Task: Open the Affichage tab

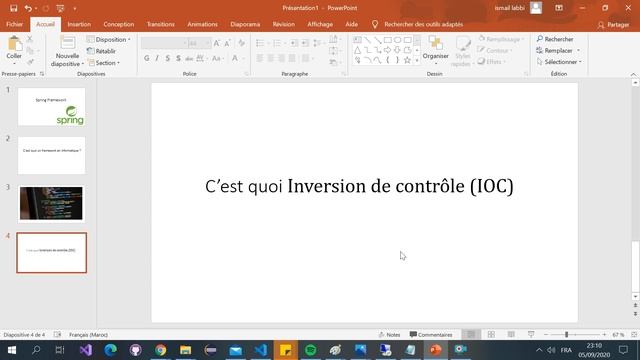Action: point(320,24)
